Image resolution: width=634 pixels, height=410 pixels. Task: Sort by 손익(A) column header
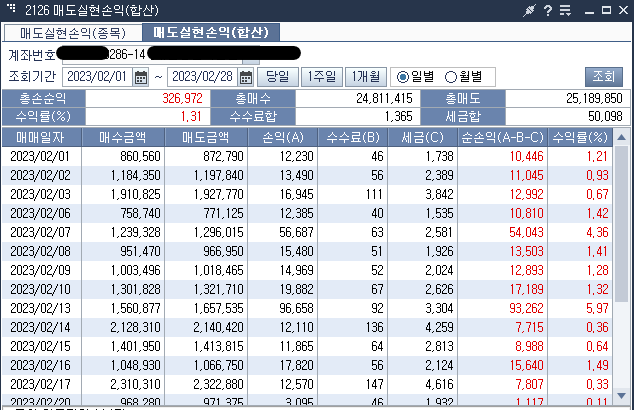click(x=283, y=137)
